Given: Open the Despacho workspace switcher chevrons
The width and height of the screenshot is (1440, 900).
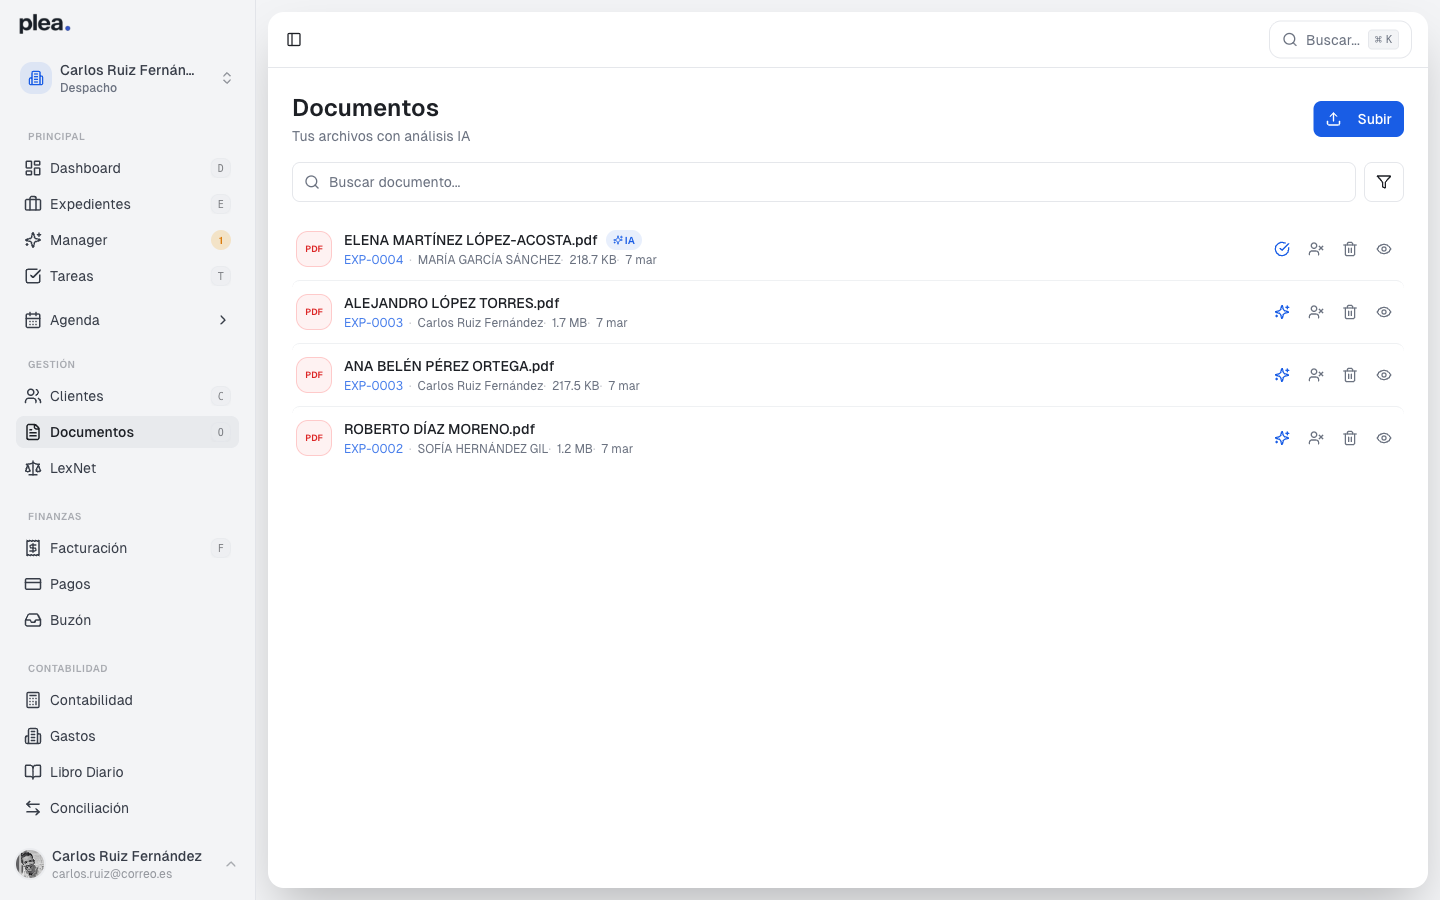Looking at the screenshot, I should tap(227, 78).
